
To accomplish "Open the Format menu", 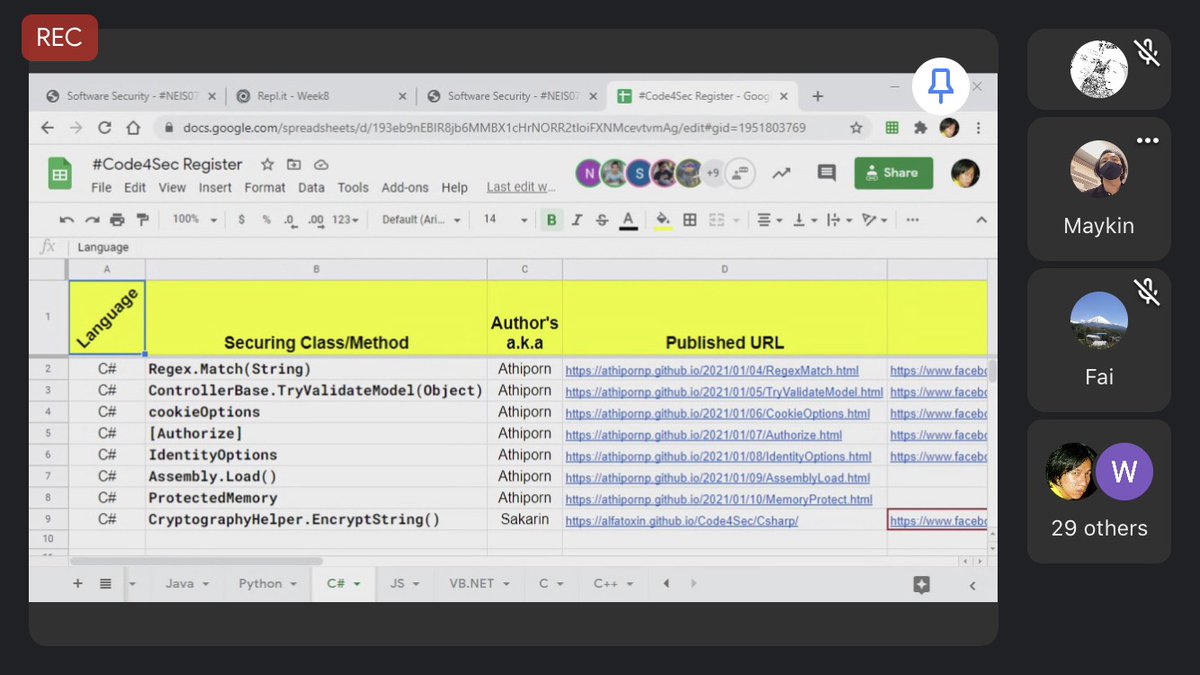I will tap(265, 187).
